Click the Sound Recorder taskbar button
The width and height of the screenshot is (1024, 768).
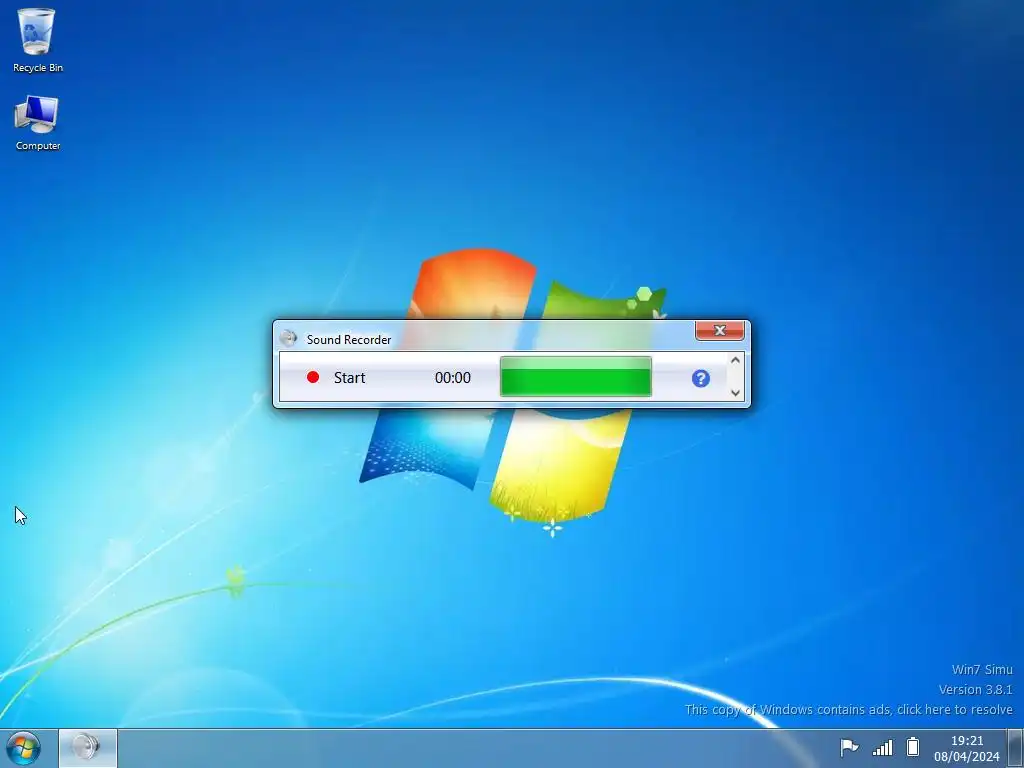point(88,748)
